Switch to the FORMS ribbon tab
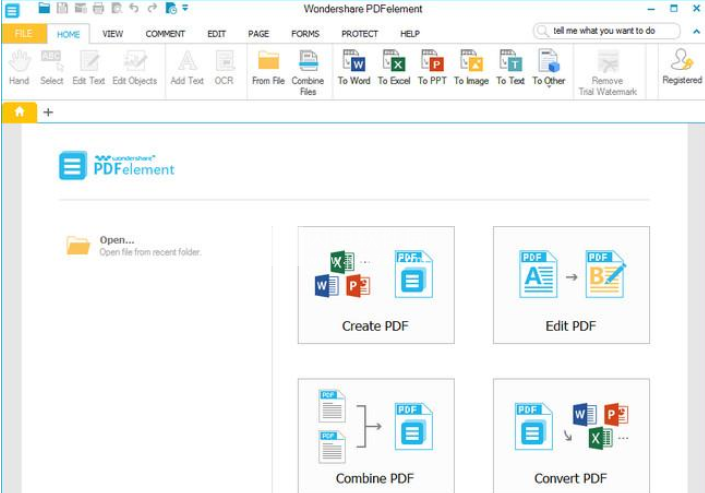Screen dimensions: 705x493 click(305, 34)
